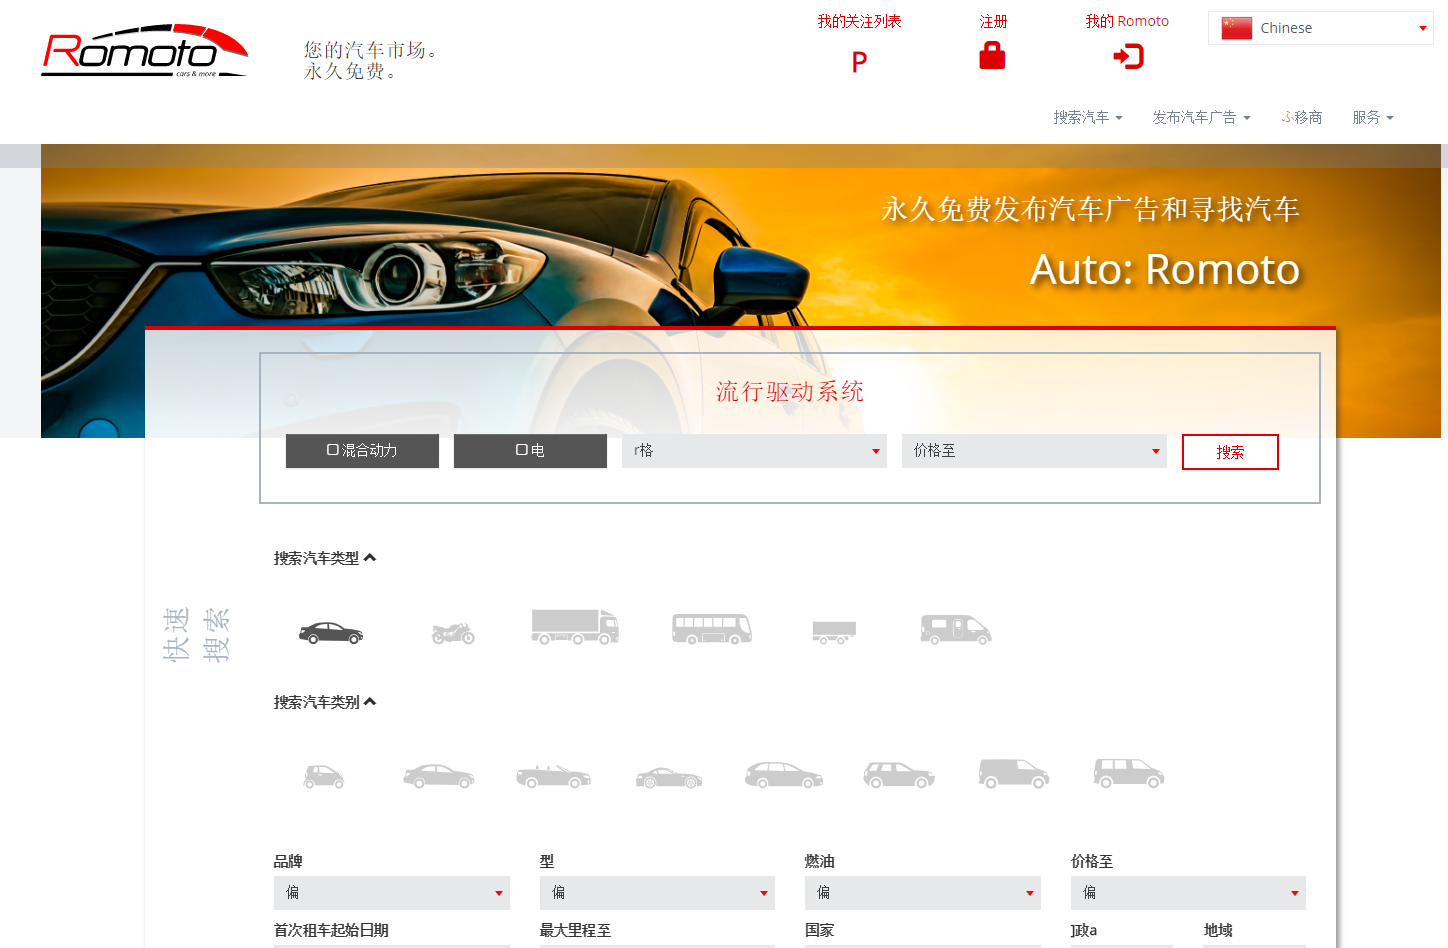Open the 品牌 brand dropdown
The image size is (1448, 948).
pyautogui.click(x=392, y=893)
